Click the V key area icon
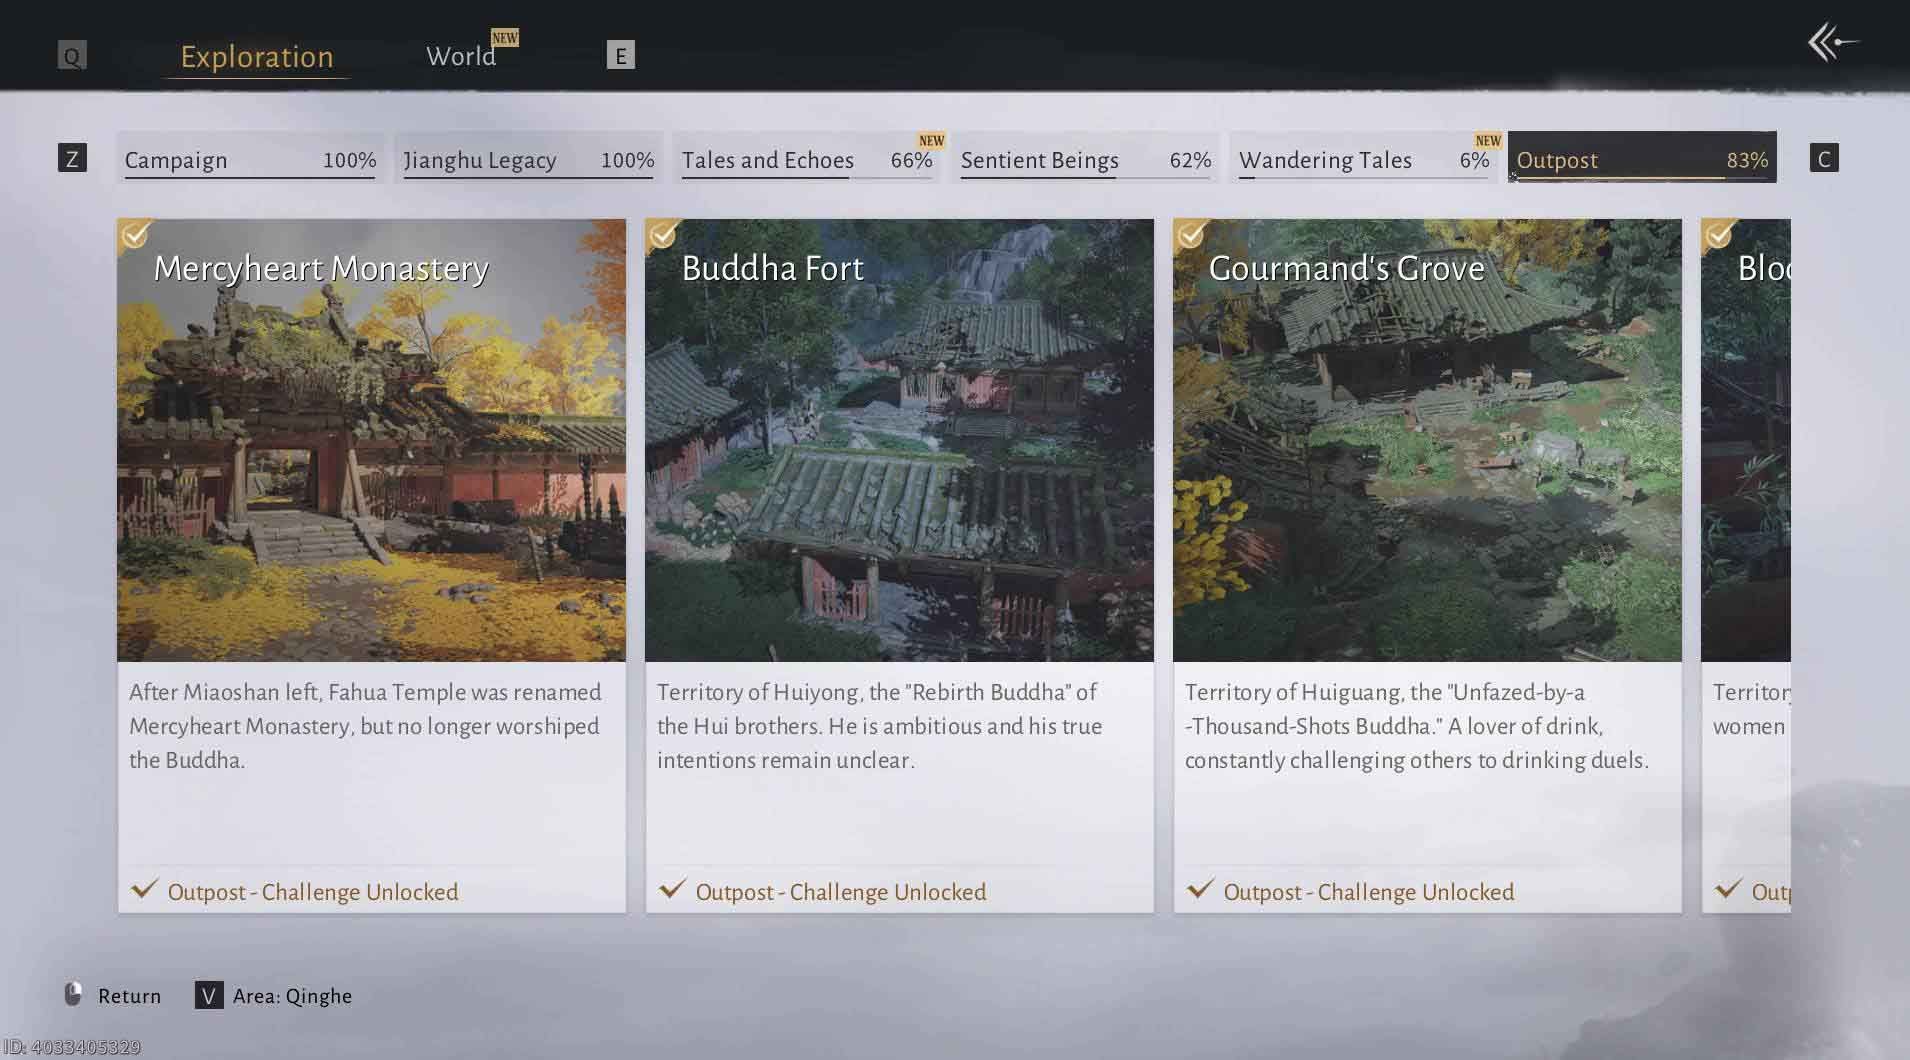 [209, 995]
